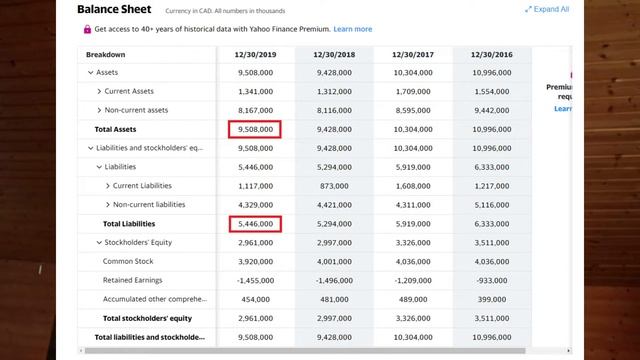Viewport: 640px width, 360px height.
Task: Click Retained Earnings 2019 value -1,455,000
Action: 256,280
